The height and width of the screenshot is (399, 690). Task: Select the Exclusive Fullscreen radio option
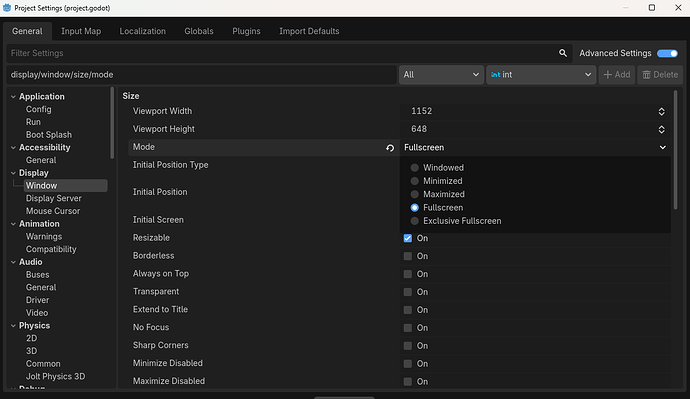coord(415,221)
